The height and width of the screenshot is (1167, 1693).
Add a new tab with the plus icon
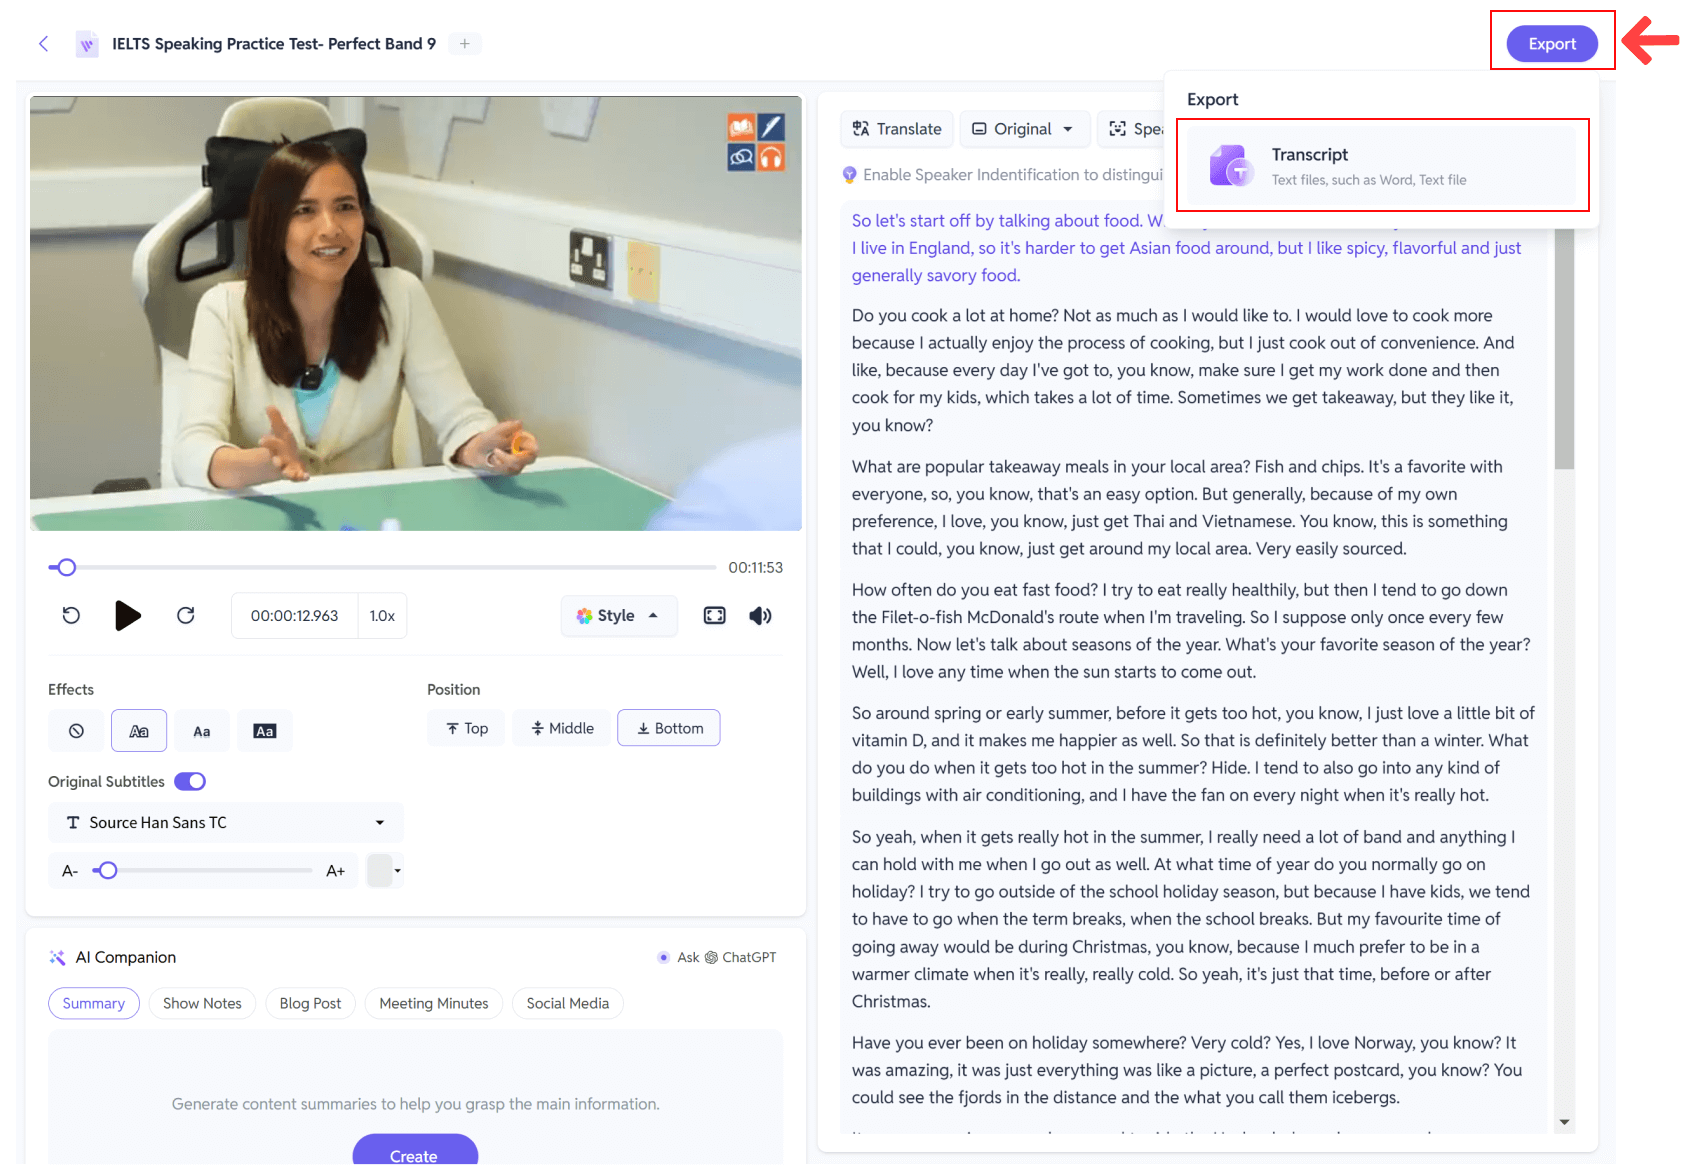tap(465, 43)
